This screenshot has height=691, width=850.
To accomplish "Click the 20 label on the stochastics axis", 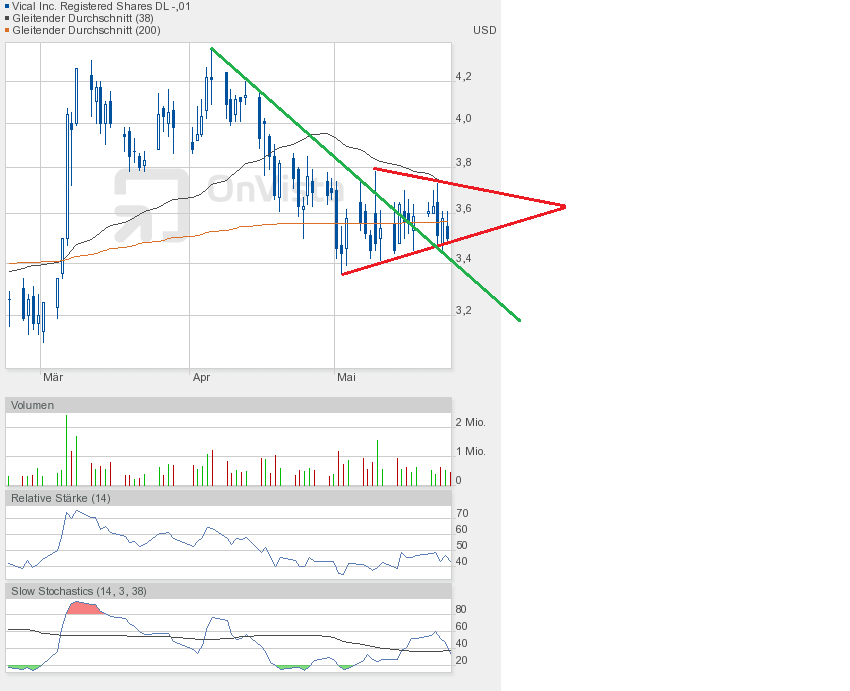I will [461, 660].
